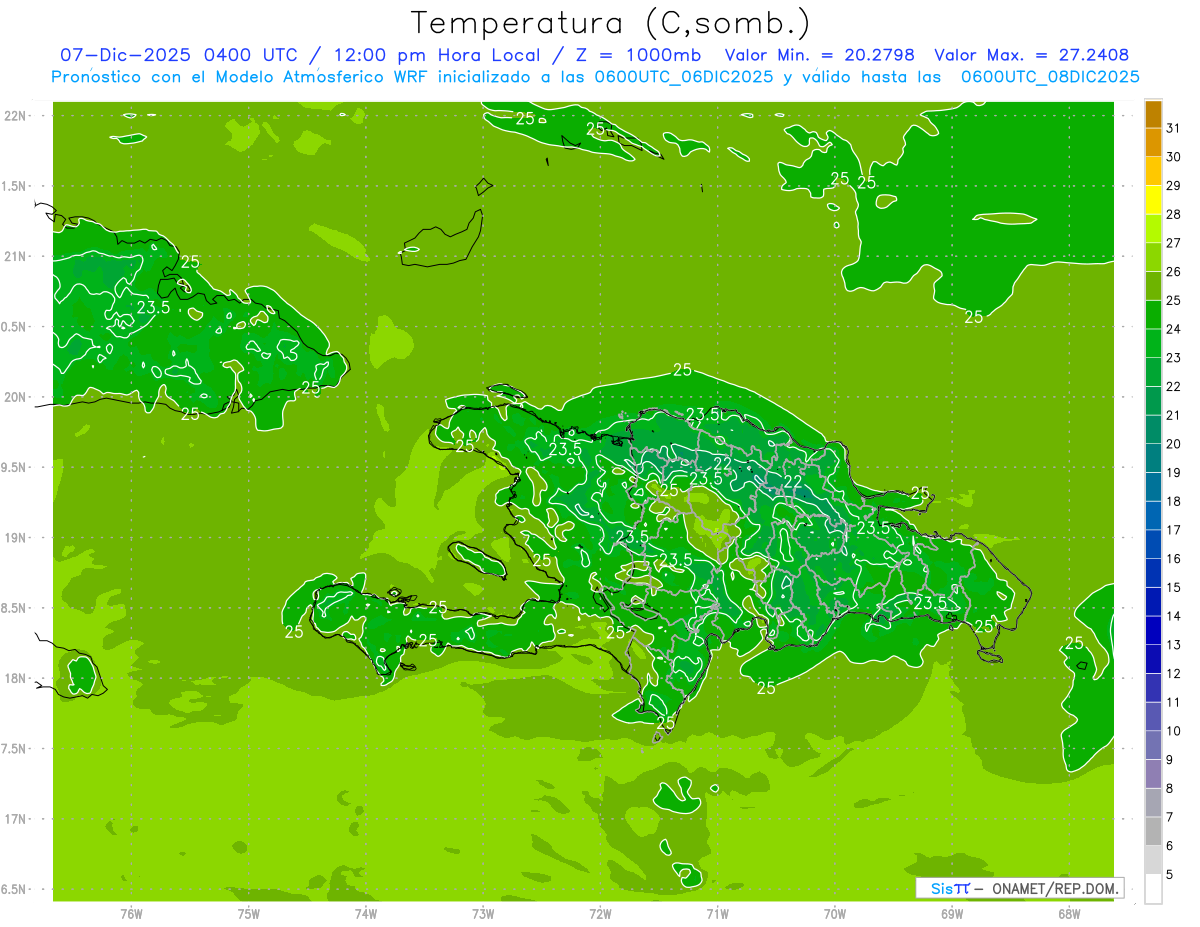The width and height of the screenshot is (1200, 927).
Task: Click the "68W" longitude axis label
Action: point(1068,914)
